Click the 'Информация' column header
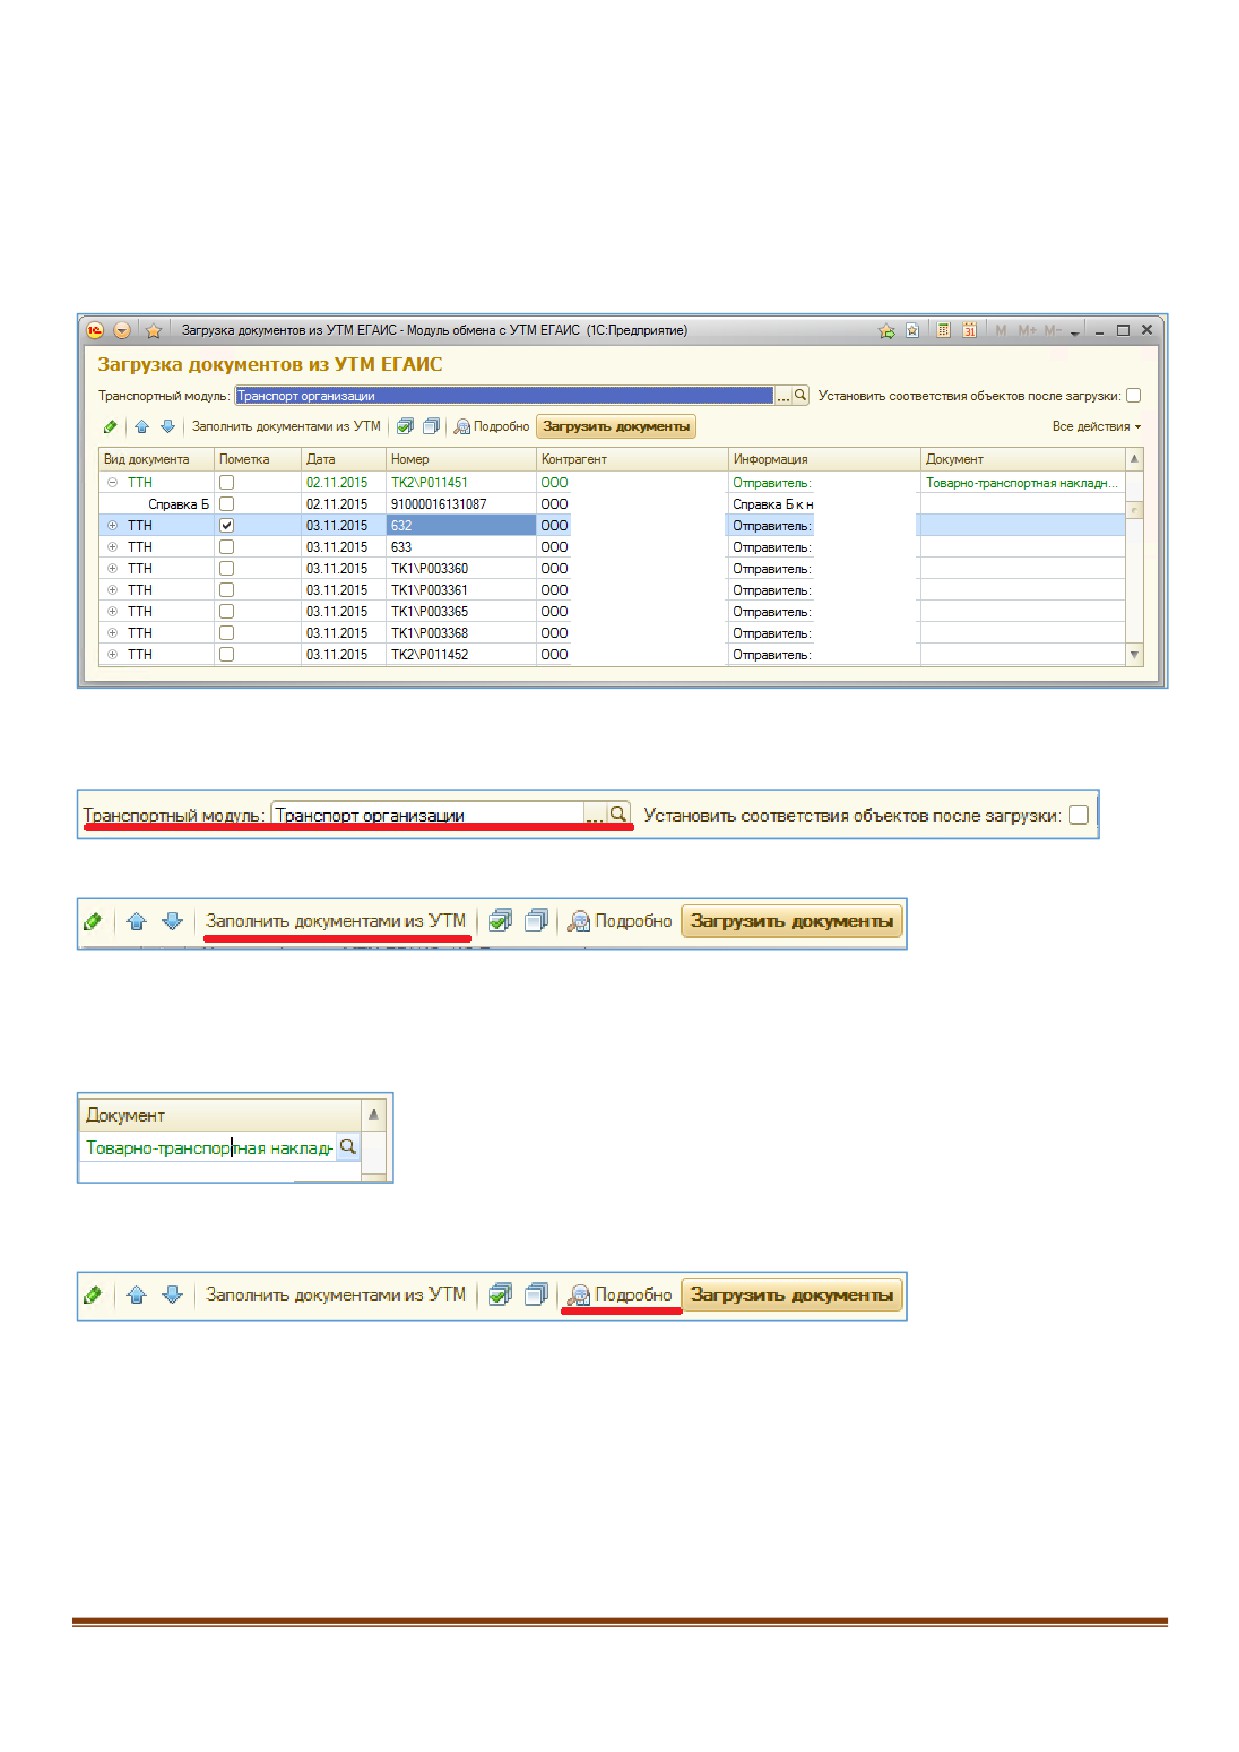Image resolution: width=1239 pixels, height=1752 pixels. coord(824,459)
